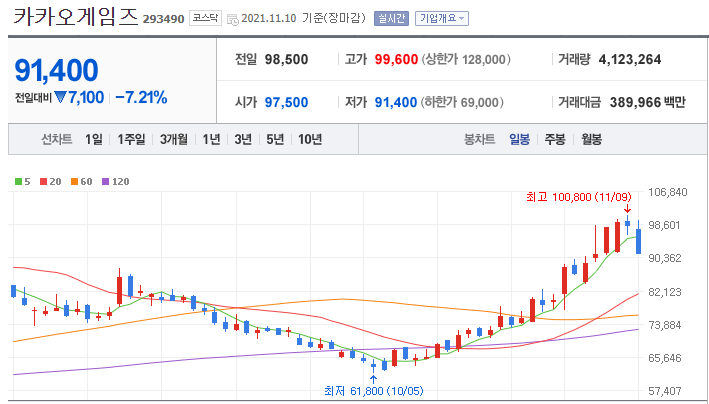Viewport: 709px width, 404px height.
Task: Click the 90,362 y-axis label
Action: [664, 258]
